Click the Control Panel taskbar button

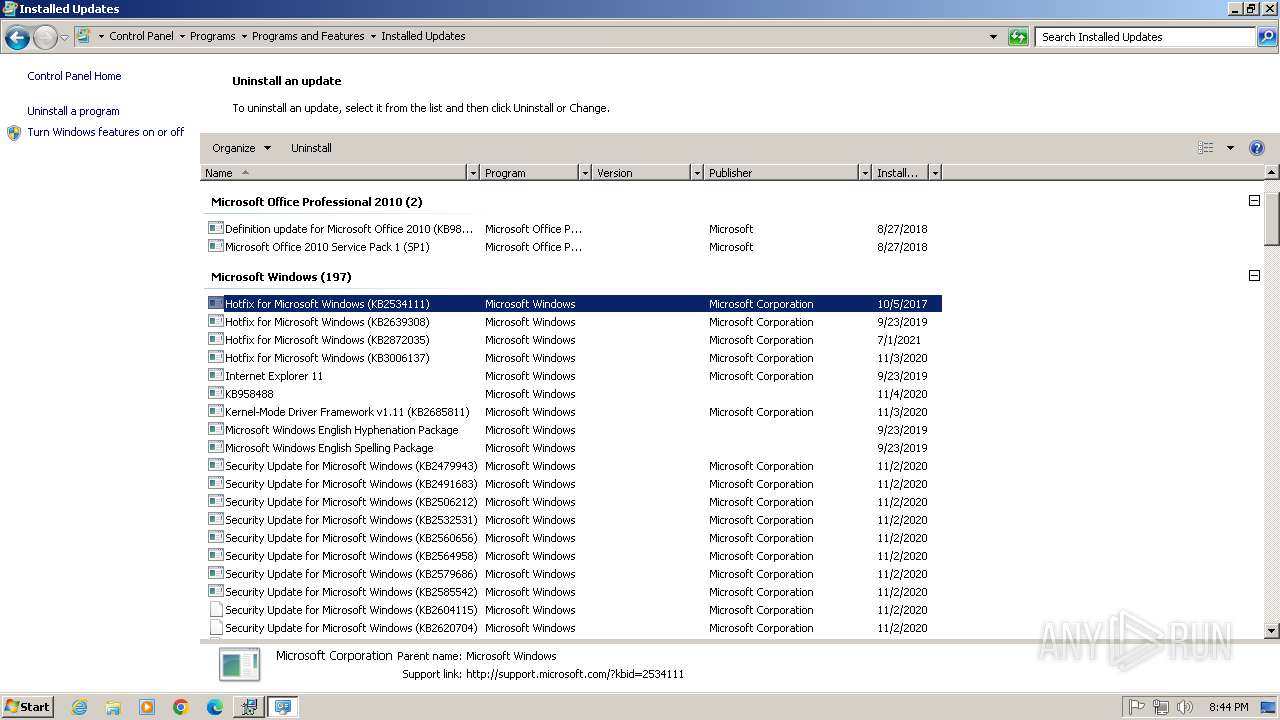[x=283, y=707]
